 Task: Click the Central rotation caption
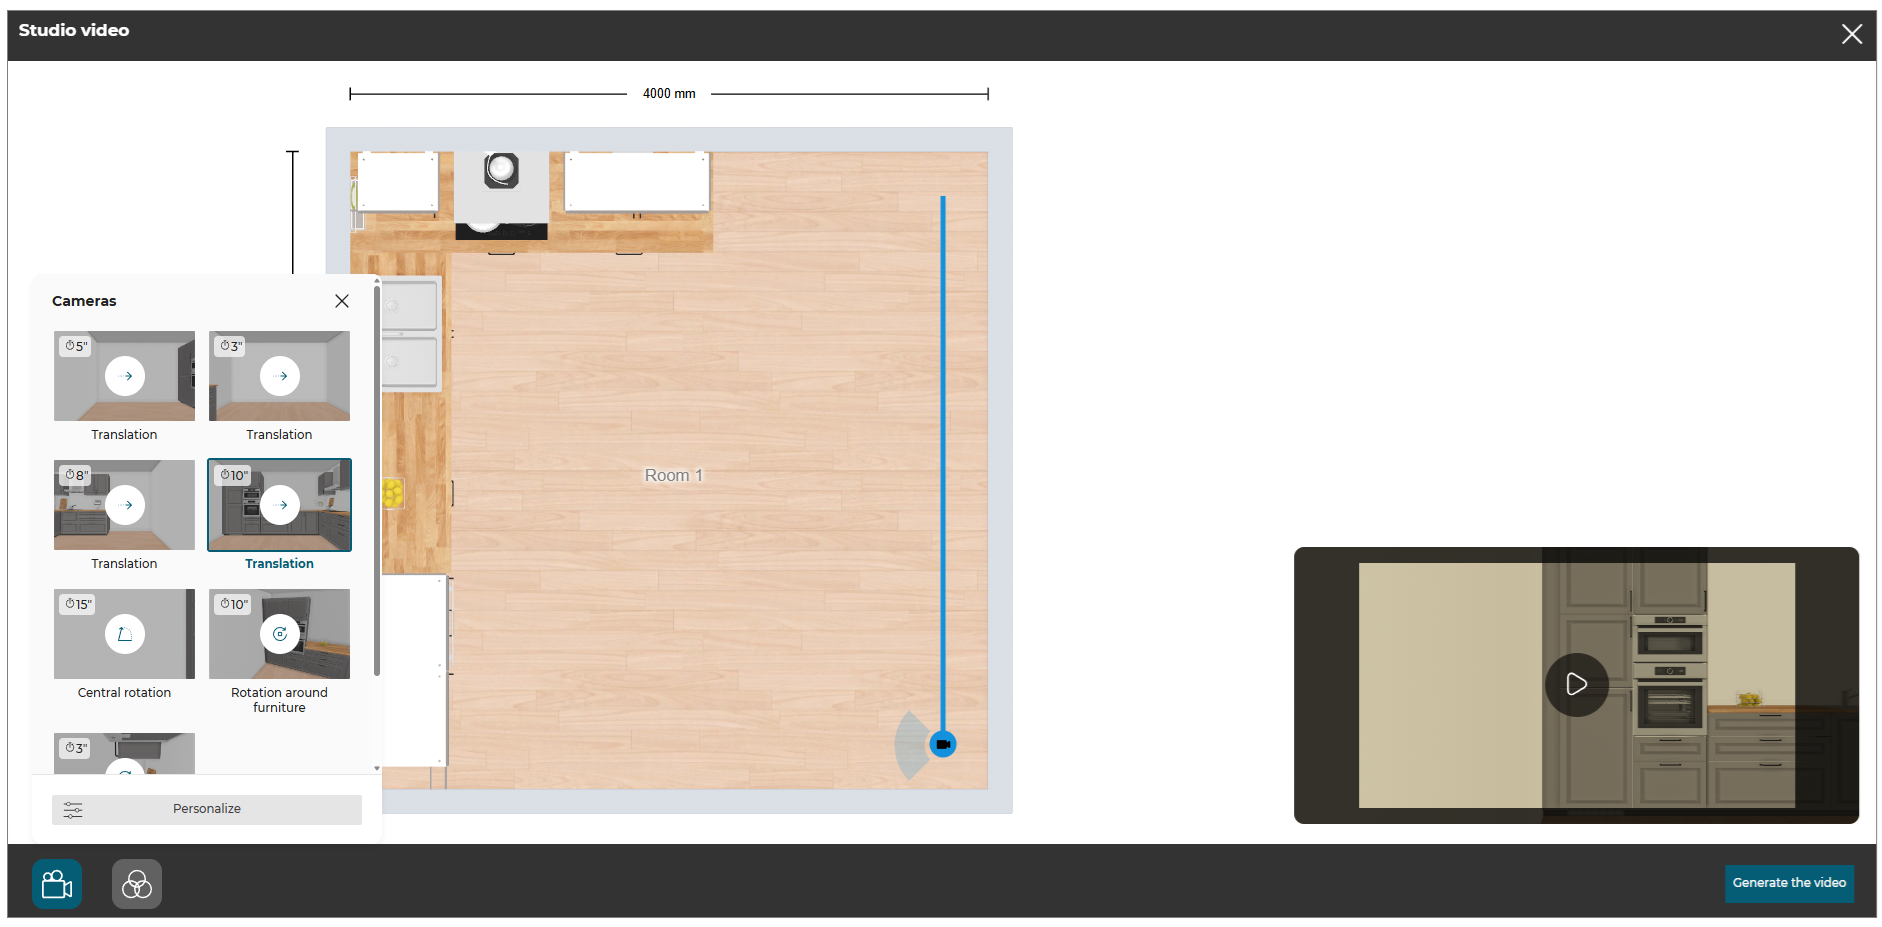pos(124,693)
